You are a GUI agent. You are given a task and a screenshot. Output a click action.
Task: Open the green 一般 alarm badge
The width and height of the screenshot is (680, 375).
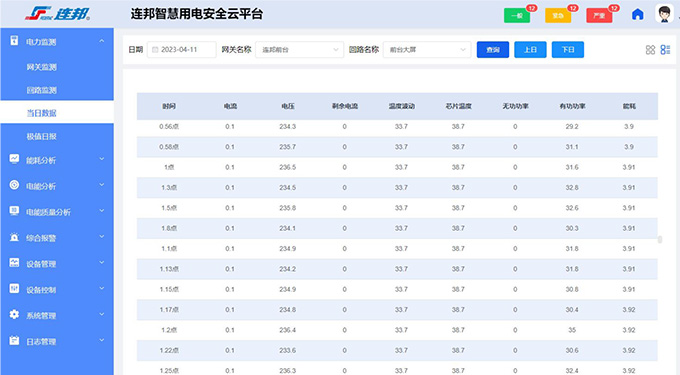(517, 16)
